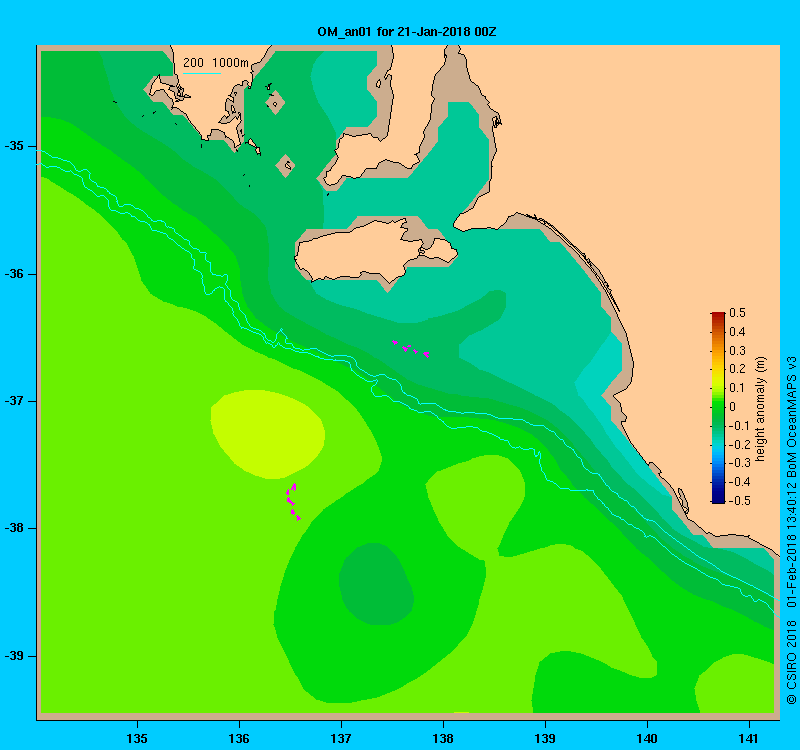Click the 0 value on the color scale
This screenshot has width=800, height=750.
pyautogui.click(x=733, y=407)
